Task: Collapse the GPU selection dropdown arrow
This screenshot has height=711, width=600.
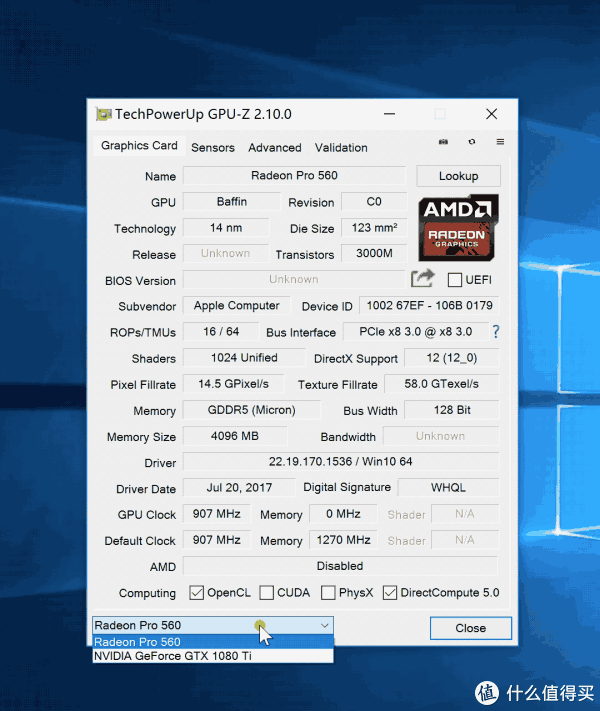Action: tap(325, 625)
